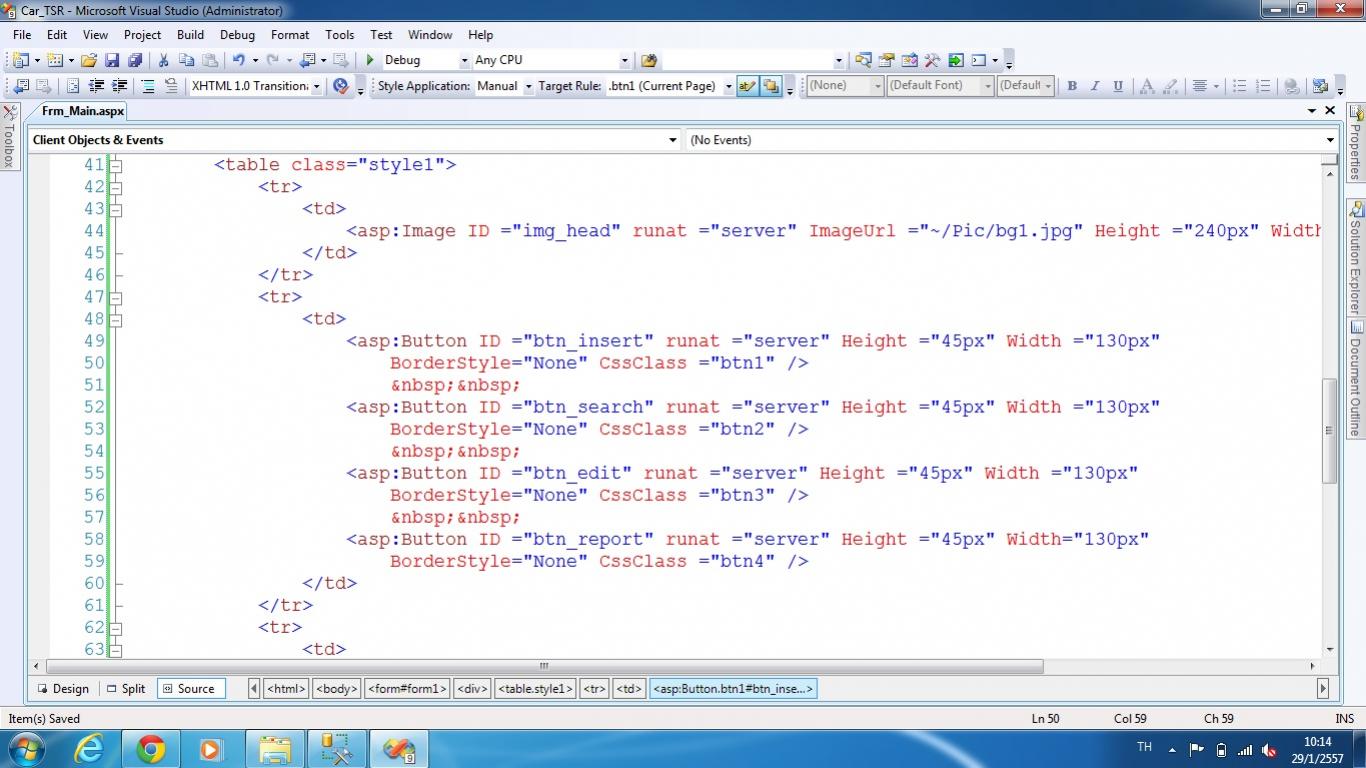This screenshot has height=768, width=1366.
Task: Open the Project menu
Action: point(143,35)
